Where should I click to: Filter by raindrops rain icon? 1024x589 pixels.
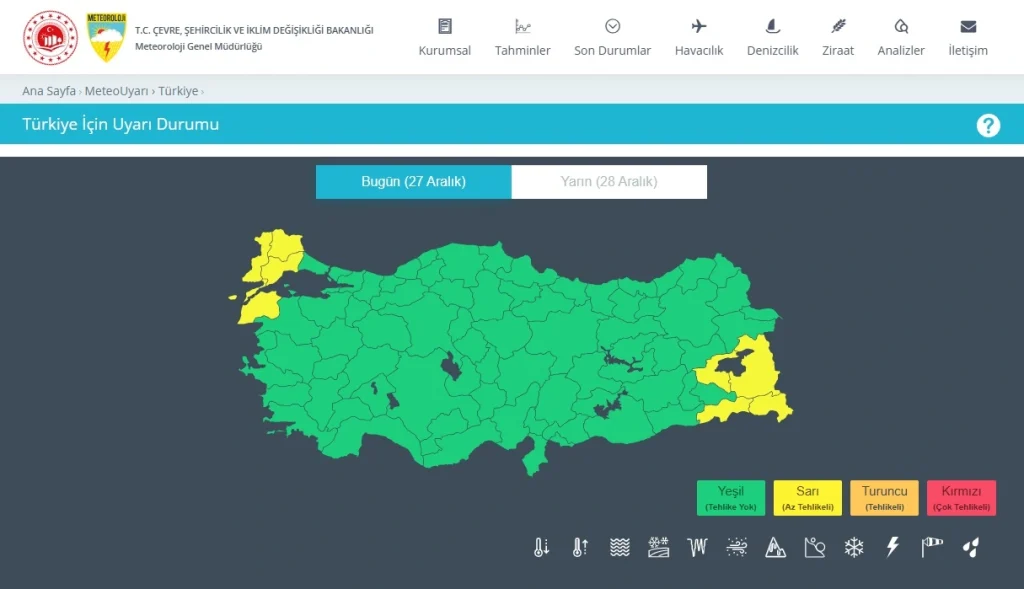point(971,547)
